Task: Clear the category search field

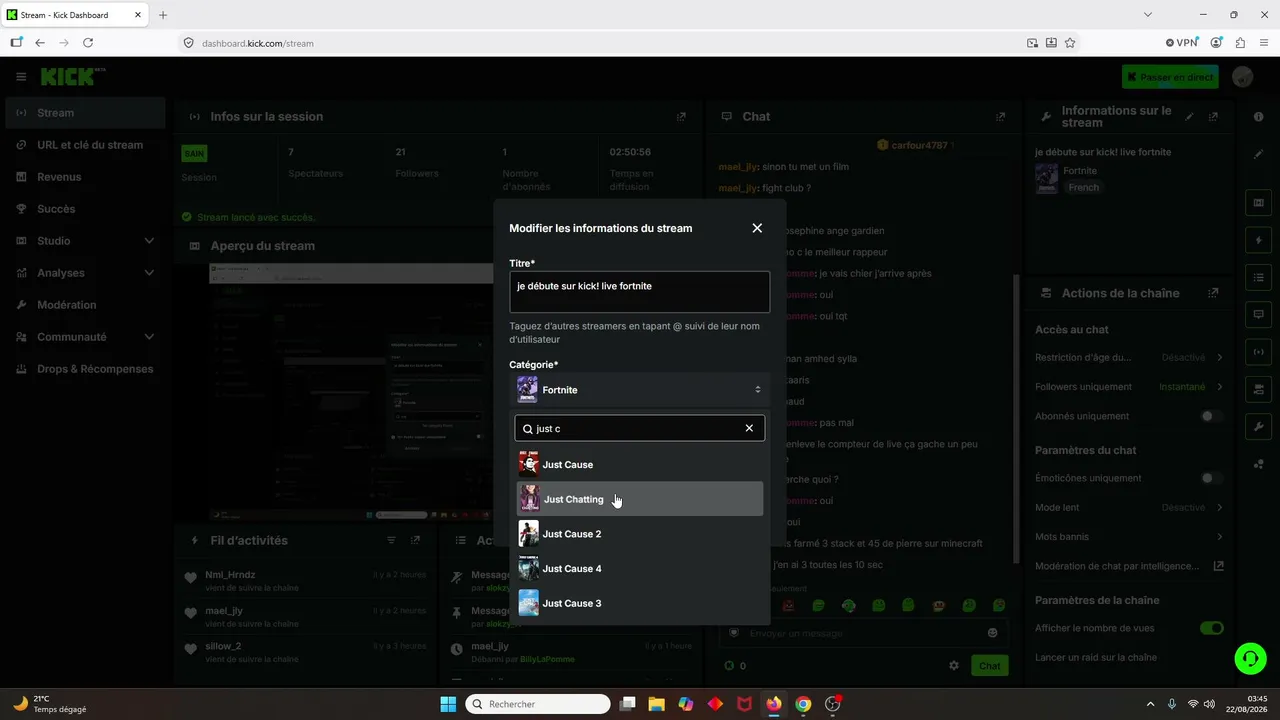Action: tap(749, 428)
